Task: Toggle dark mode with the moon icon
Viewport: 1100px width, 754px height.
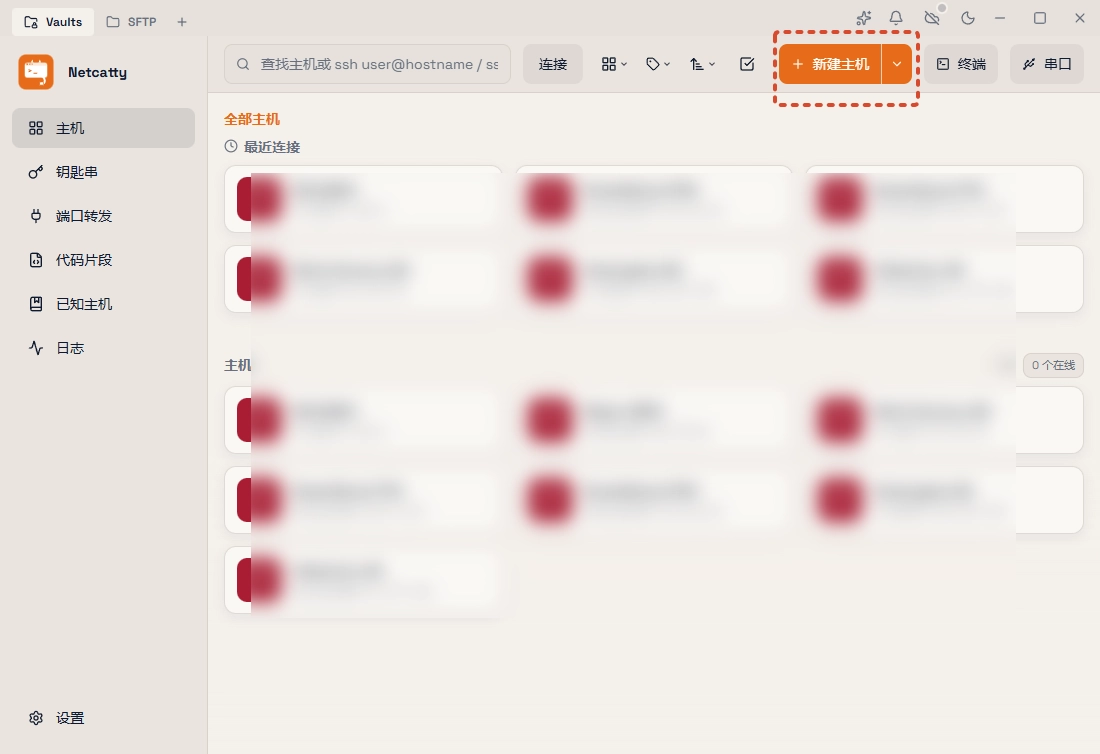Action: point(967,18)
